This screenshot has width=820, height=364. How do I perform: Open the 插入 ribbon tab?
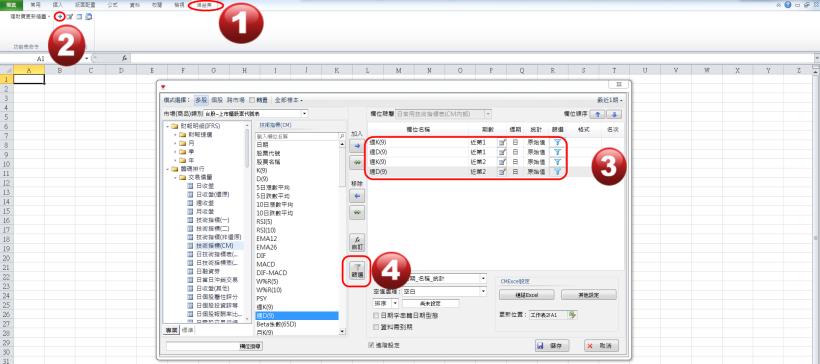tap(58, 4)
